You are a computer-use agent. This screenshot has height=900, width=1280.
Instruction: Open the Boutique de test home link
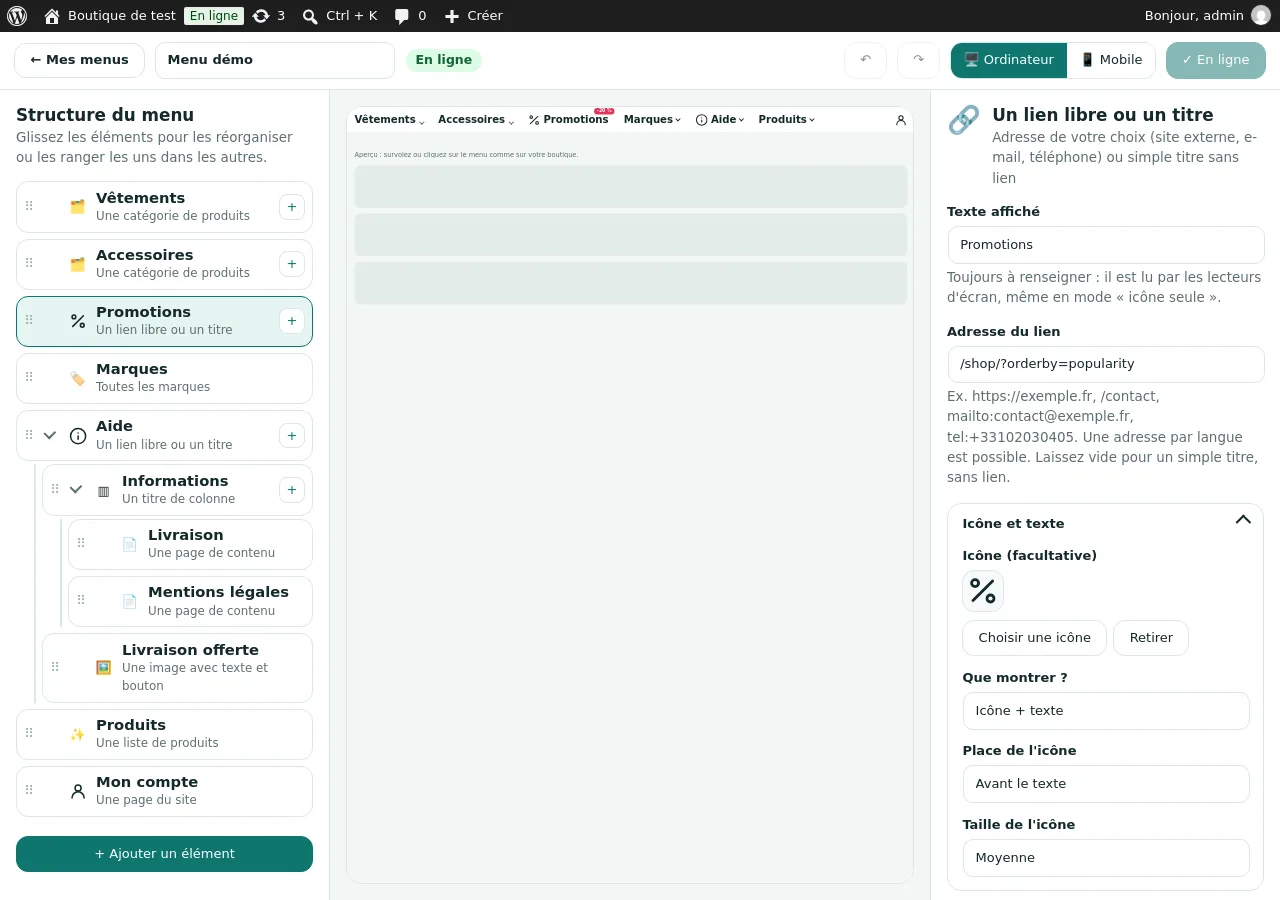coord(110,16)
